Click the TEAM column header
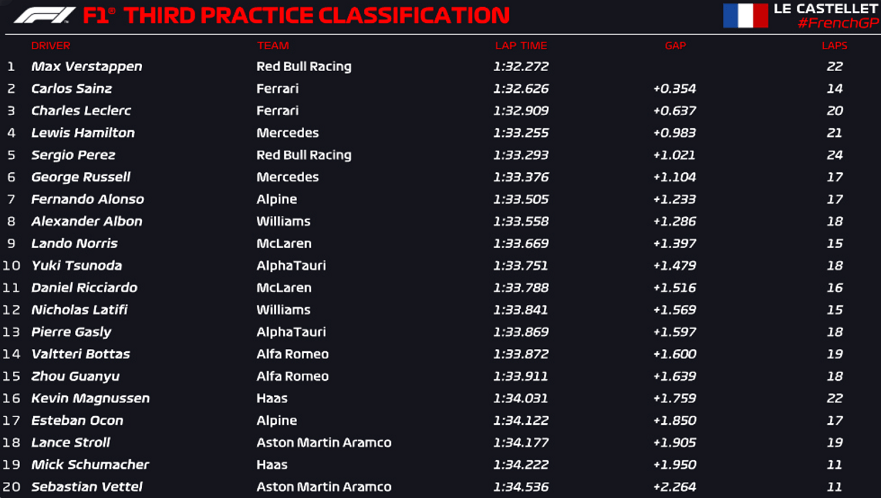This screenshot has width=881, height=498. (x=273, y=46)
